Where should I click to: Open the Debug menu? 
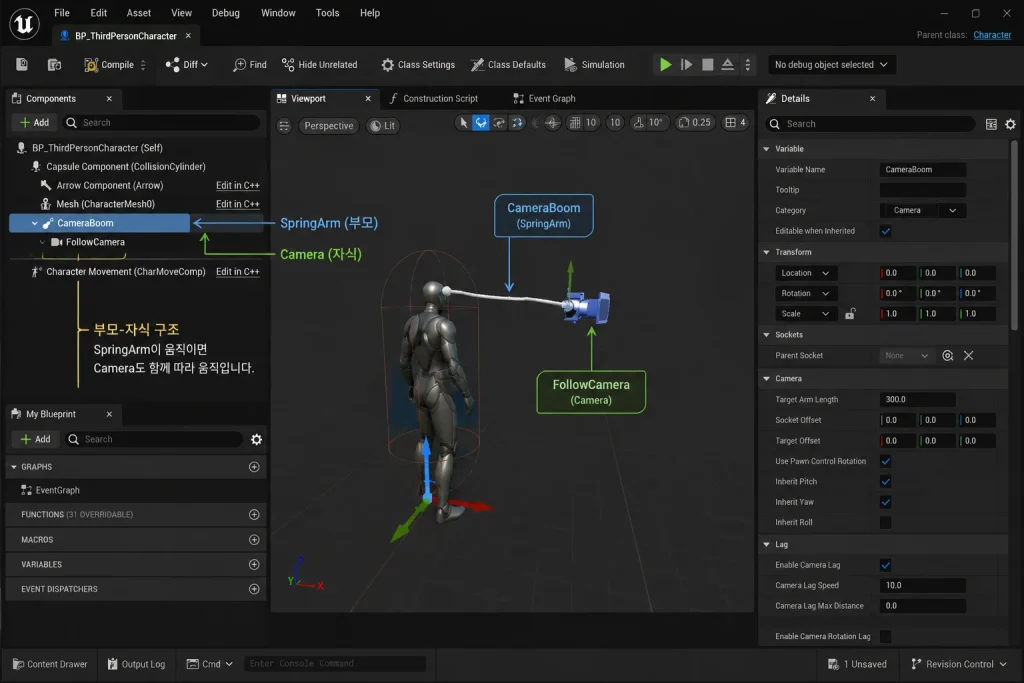click(x=225, y=12)
